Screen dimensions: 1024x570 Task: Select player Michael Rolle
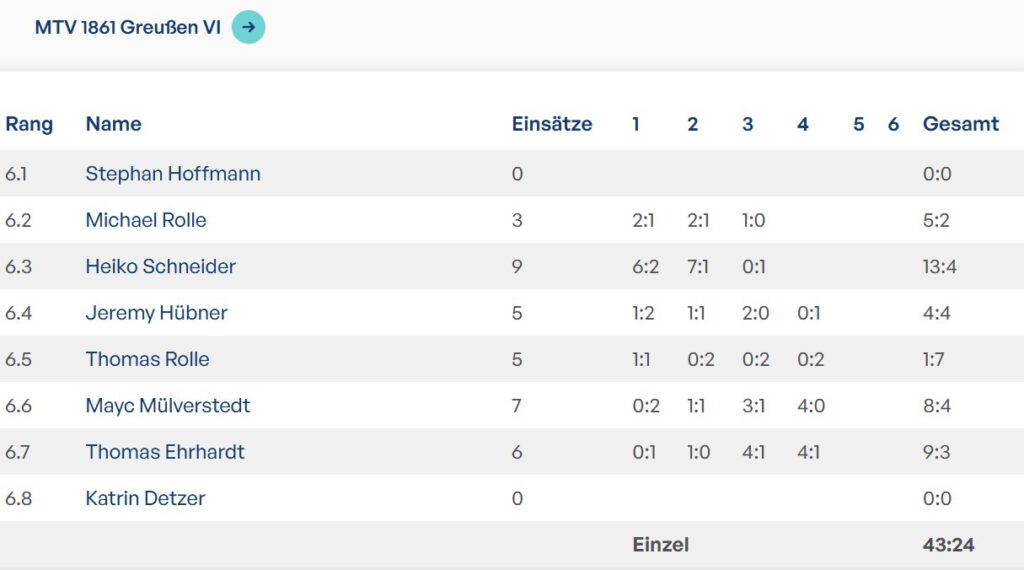(146, 220)
